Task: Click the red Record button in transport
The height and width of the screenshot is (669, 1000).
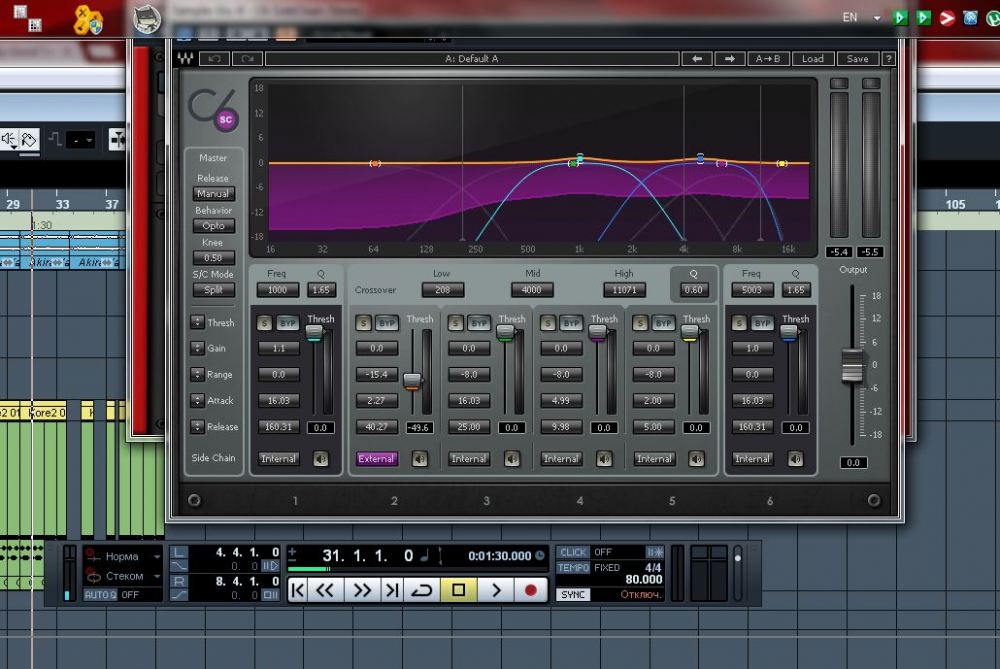Action: click(530, 591)
